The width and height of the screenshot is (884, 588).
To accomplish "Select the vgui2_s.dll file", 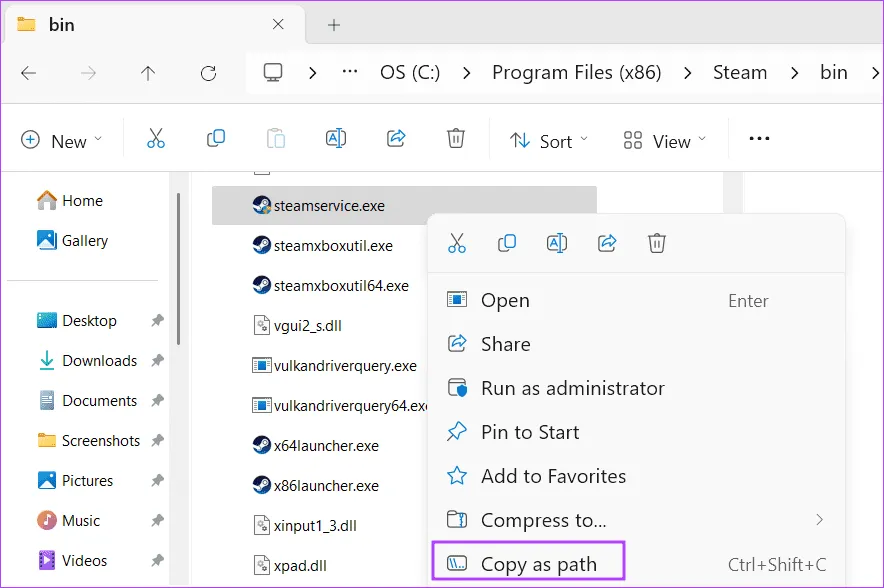I will pyautogui.click(x=297, y=325).
